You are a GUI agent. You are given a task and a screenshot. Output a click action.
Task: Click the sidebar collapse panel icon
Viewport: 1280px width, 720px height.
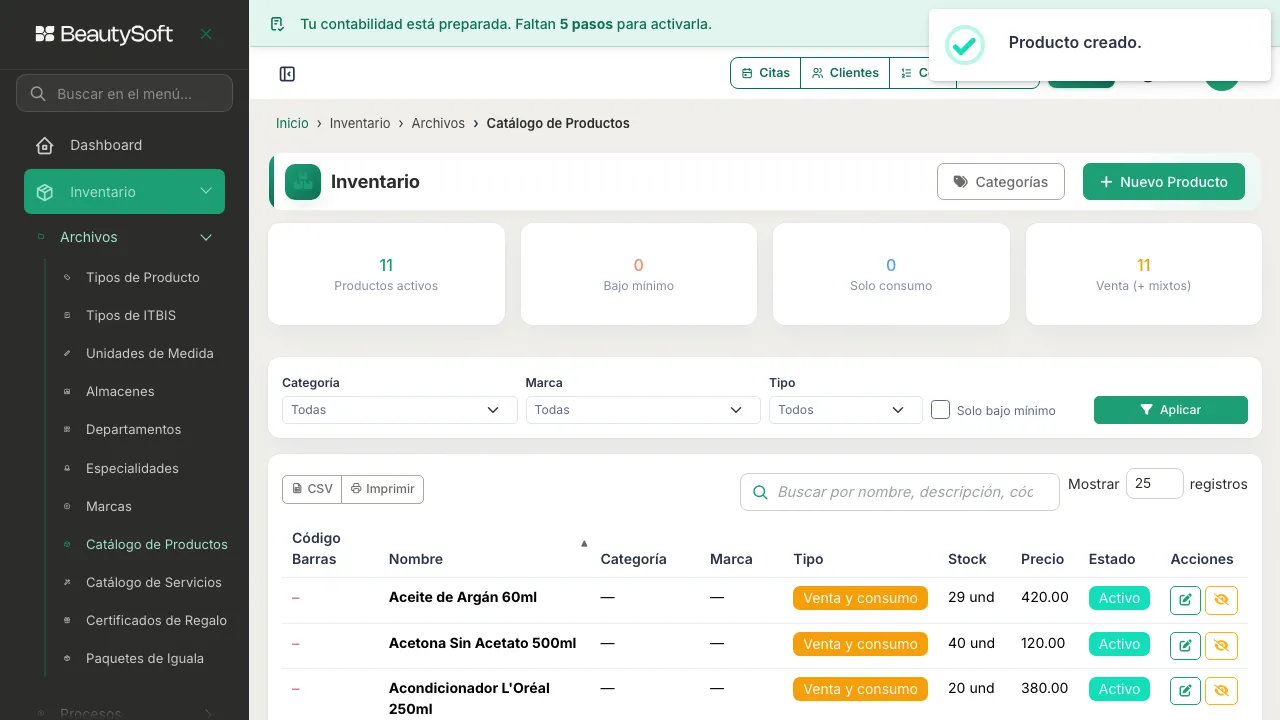(287, 74)
